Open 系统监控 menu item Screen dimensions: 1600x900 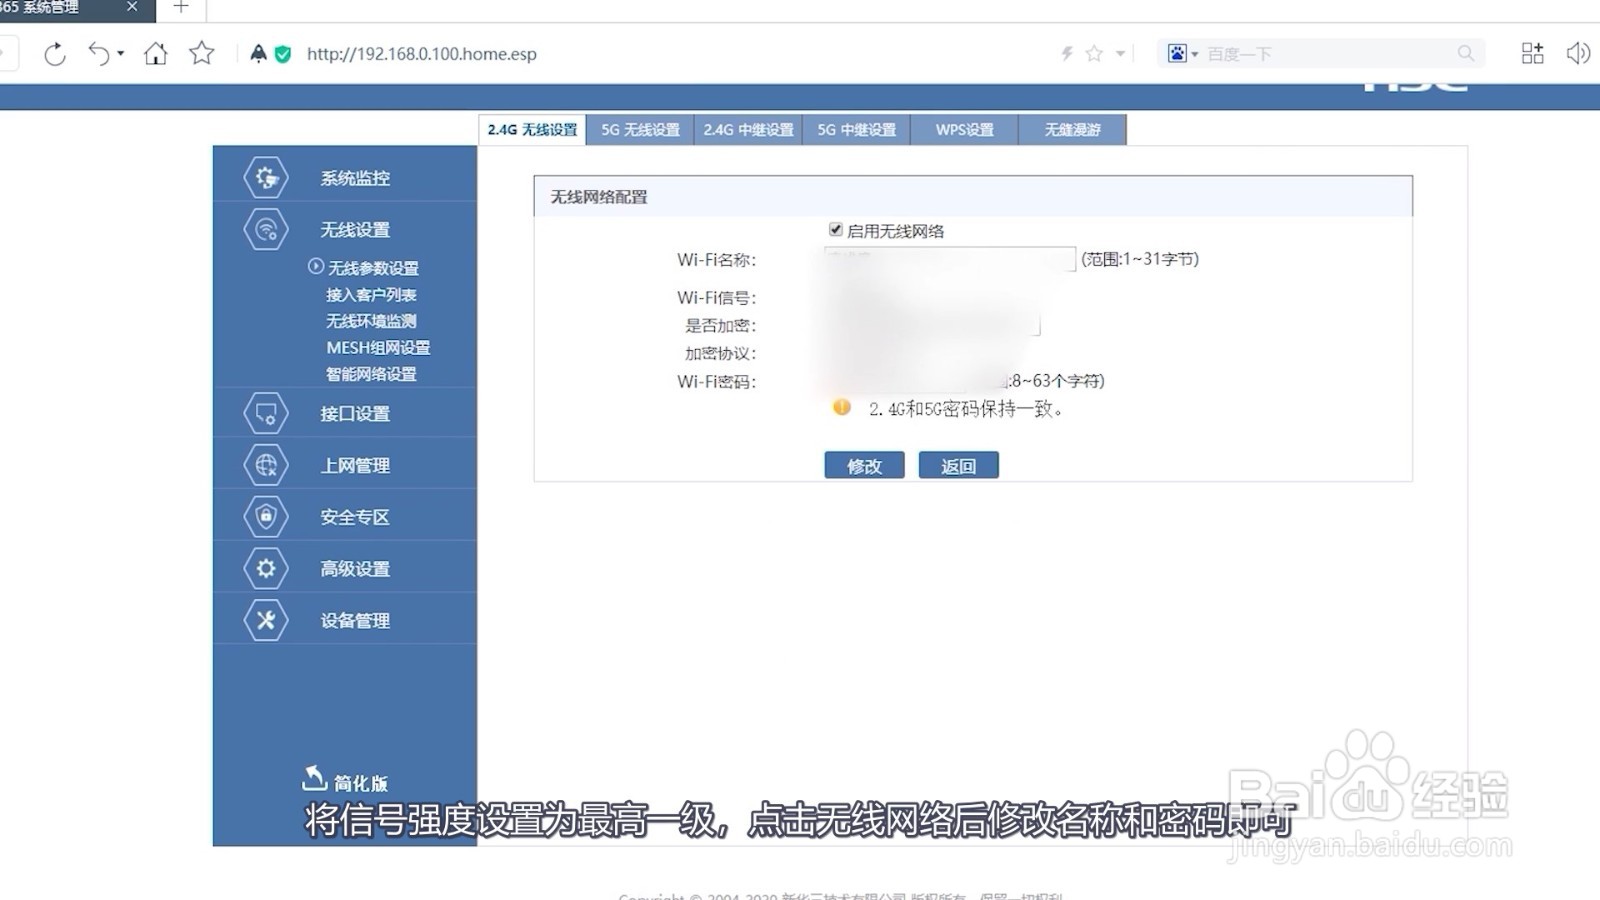[x=355, y=178]
